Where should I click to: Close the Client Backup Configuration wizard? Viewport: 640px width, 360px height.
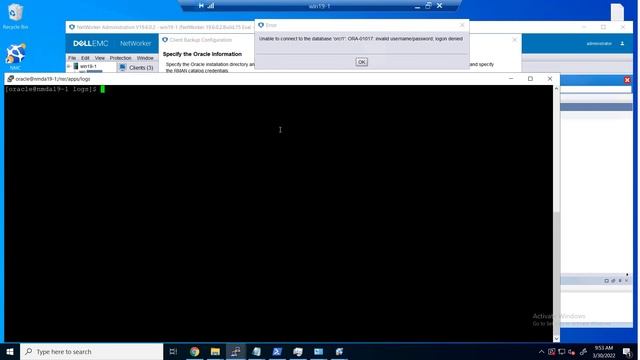pyautogui.click(x=514, y=40)
